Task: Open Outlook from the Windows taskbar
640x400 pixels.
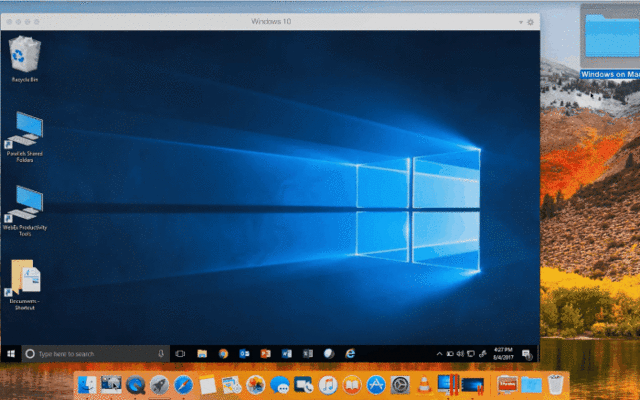Action: 244,354
